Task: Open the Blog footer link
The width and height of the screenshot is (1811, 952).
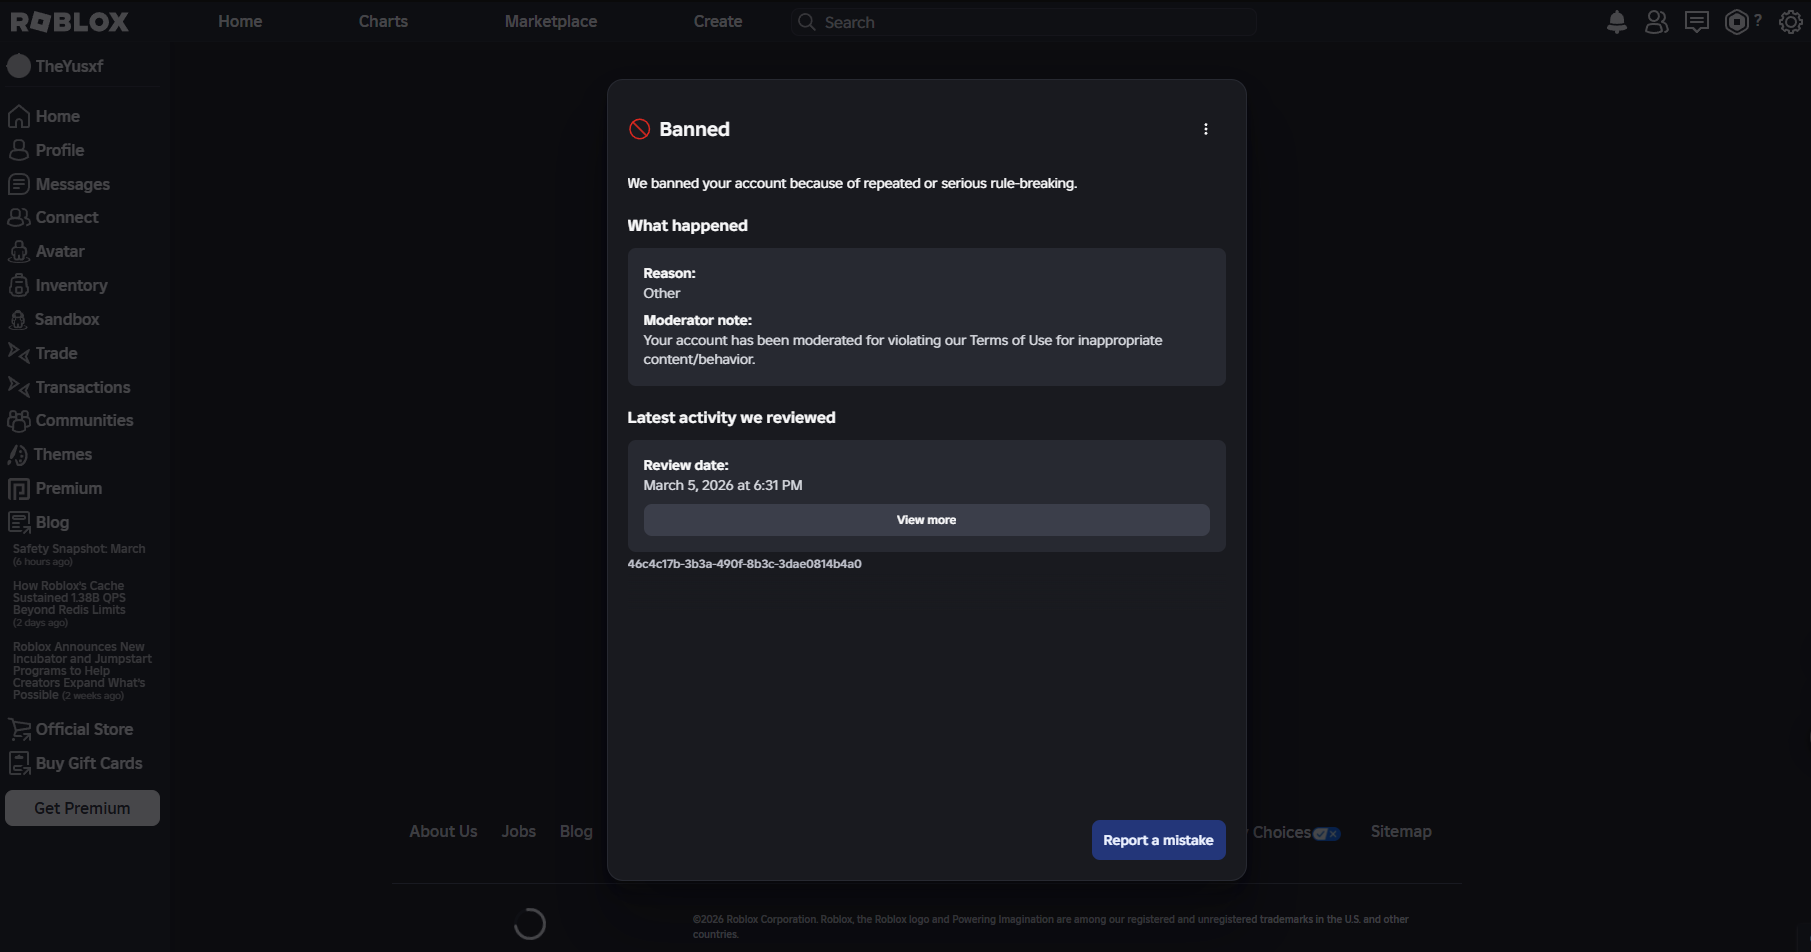Action: pyautogui.click(x=576, y=831)
